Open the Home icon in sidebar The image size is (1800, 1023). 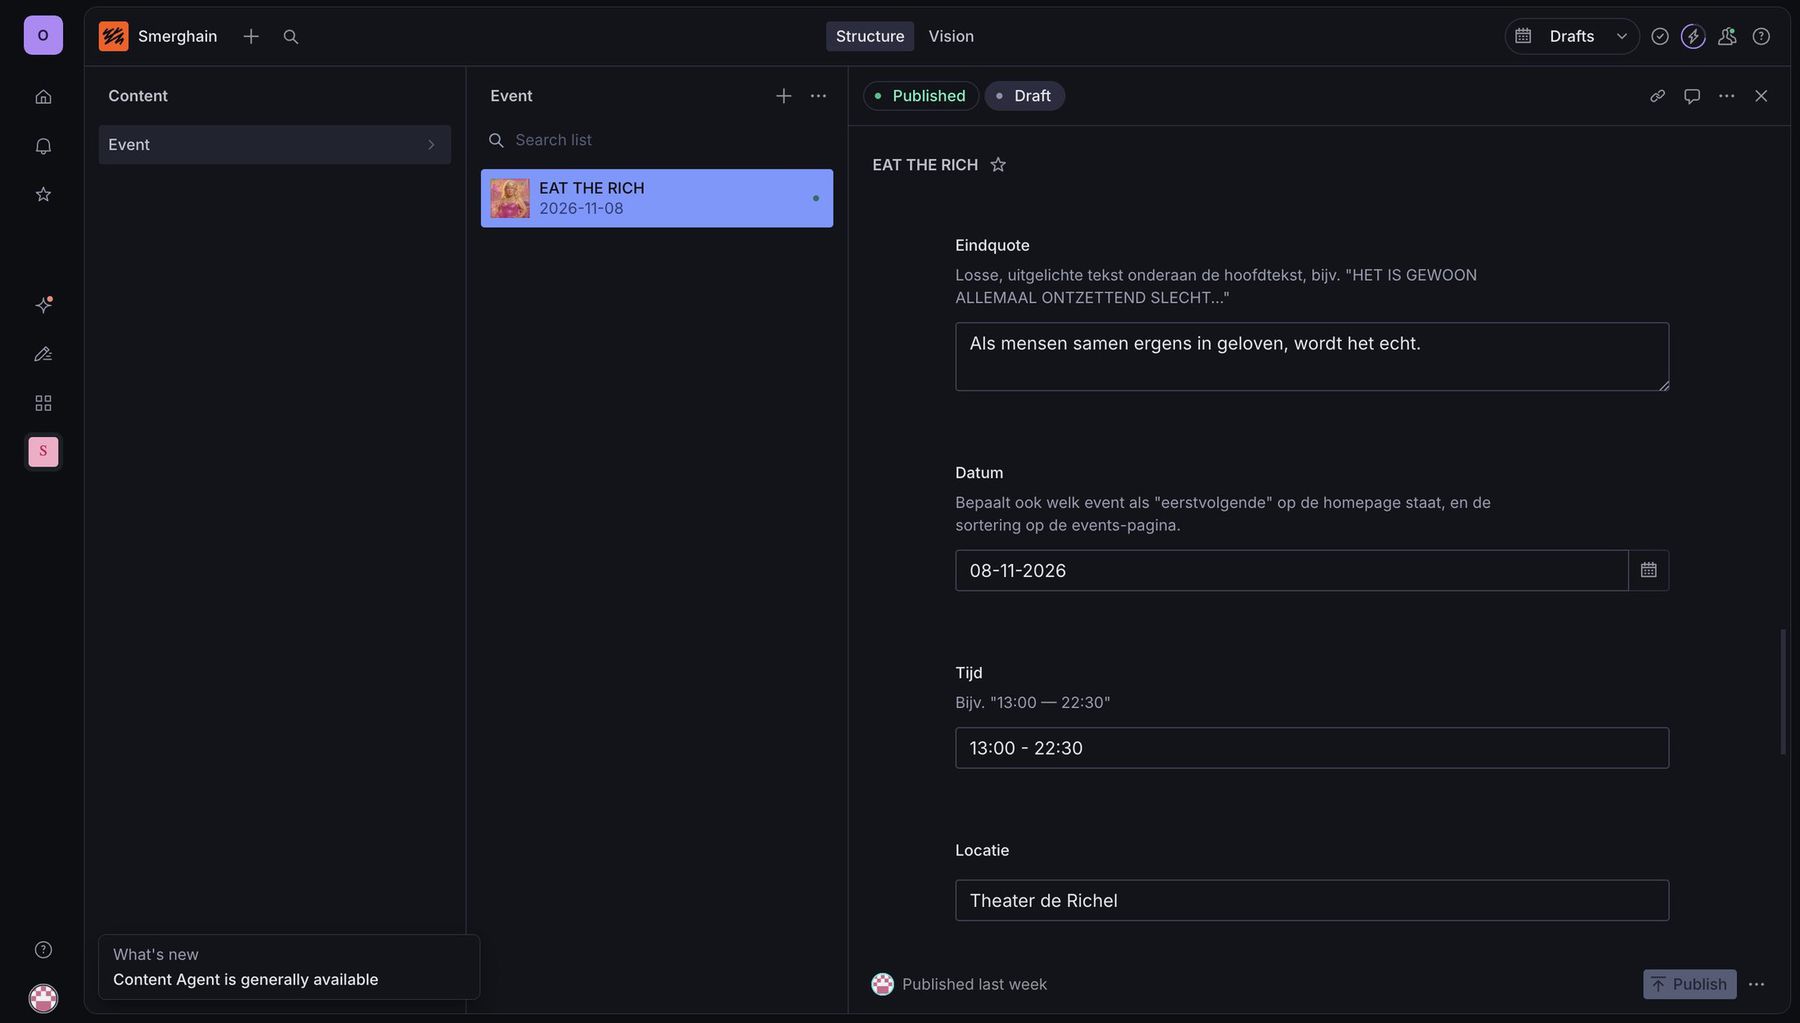tap(43, 97)
